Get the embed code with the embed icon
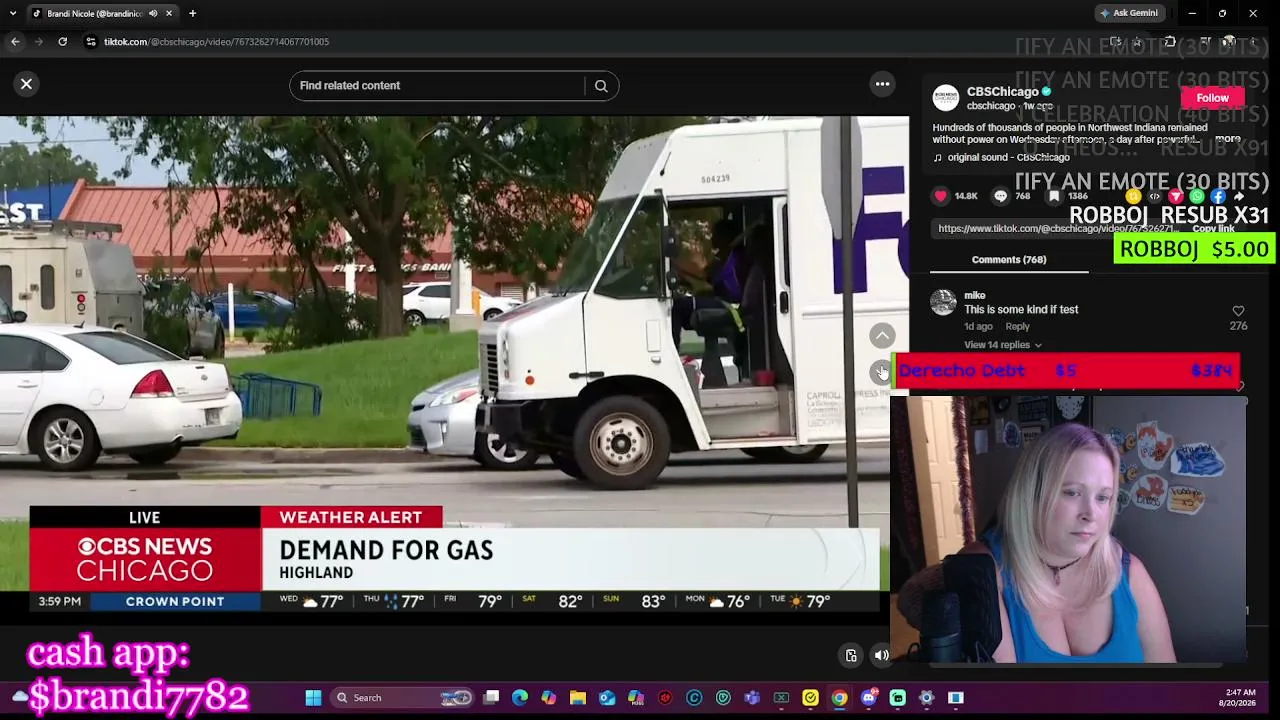 pos(1154,196)
